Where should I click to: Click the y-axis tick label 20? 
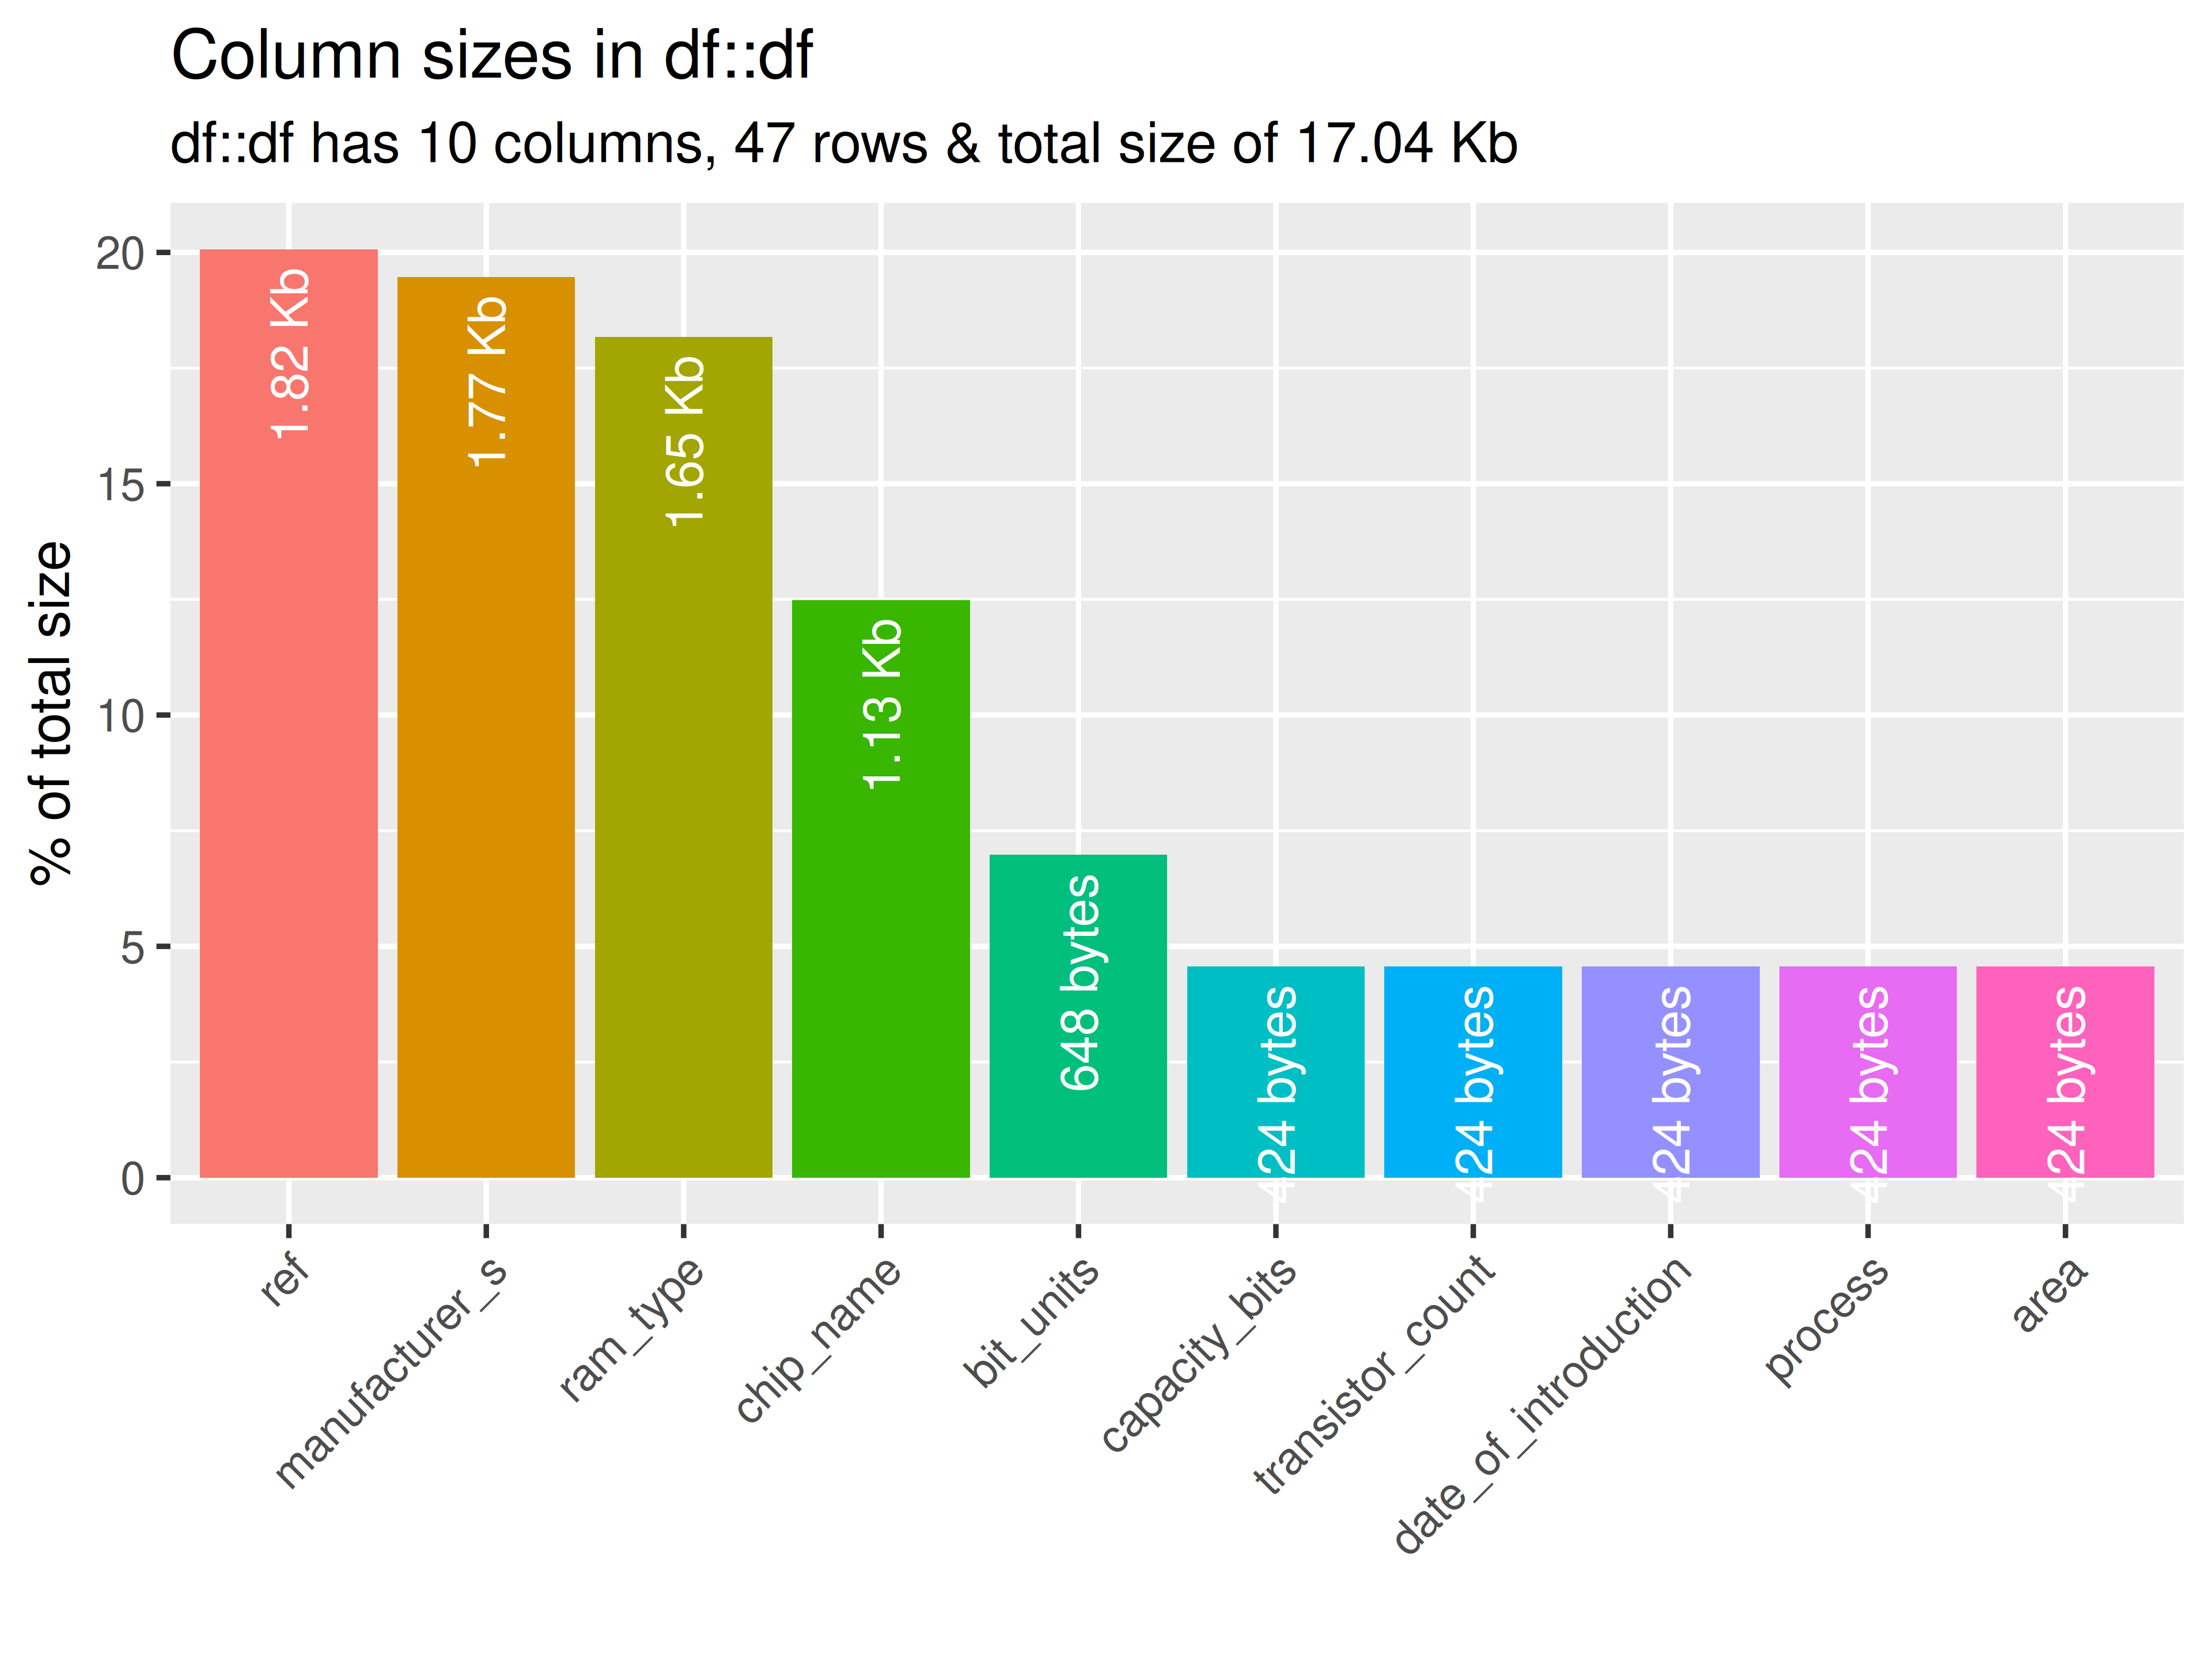[120, 254]
